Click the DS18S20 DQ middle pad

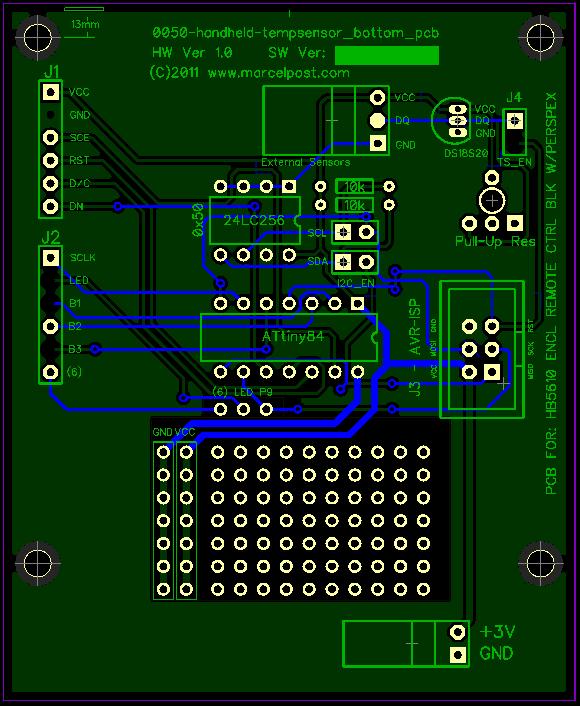(458, 121)
